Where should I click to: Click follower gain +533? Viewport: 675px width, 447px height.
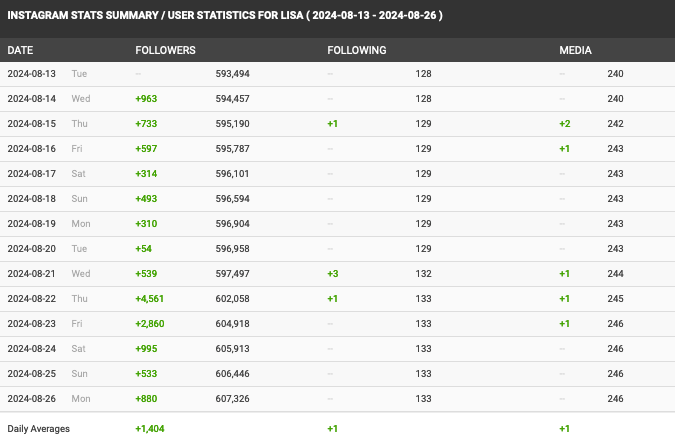146,373
